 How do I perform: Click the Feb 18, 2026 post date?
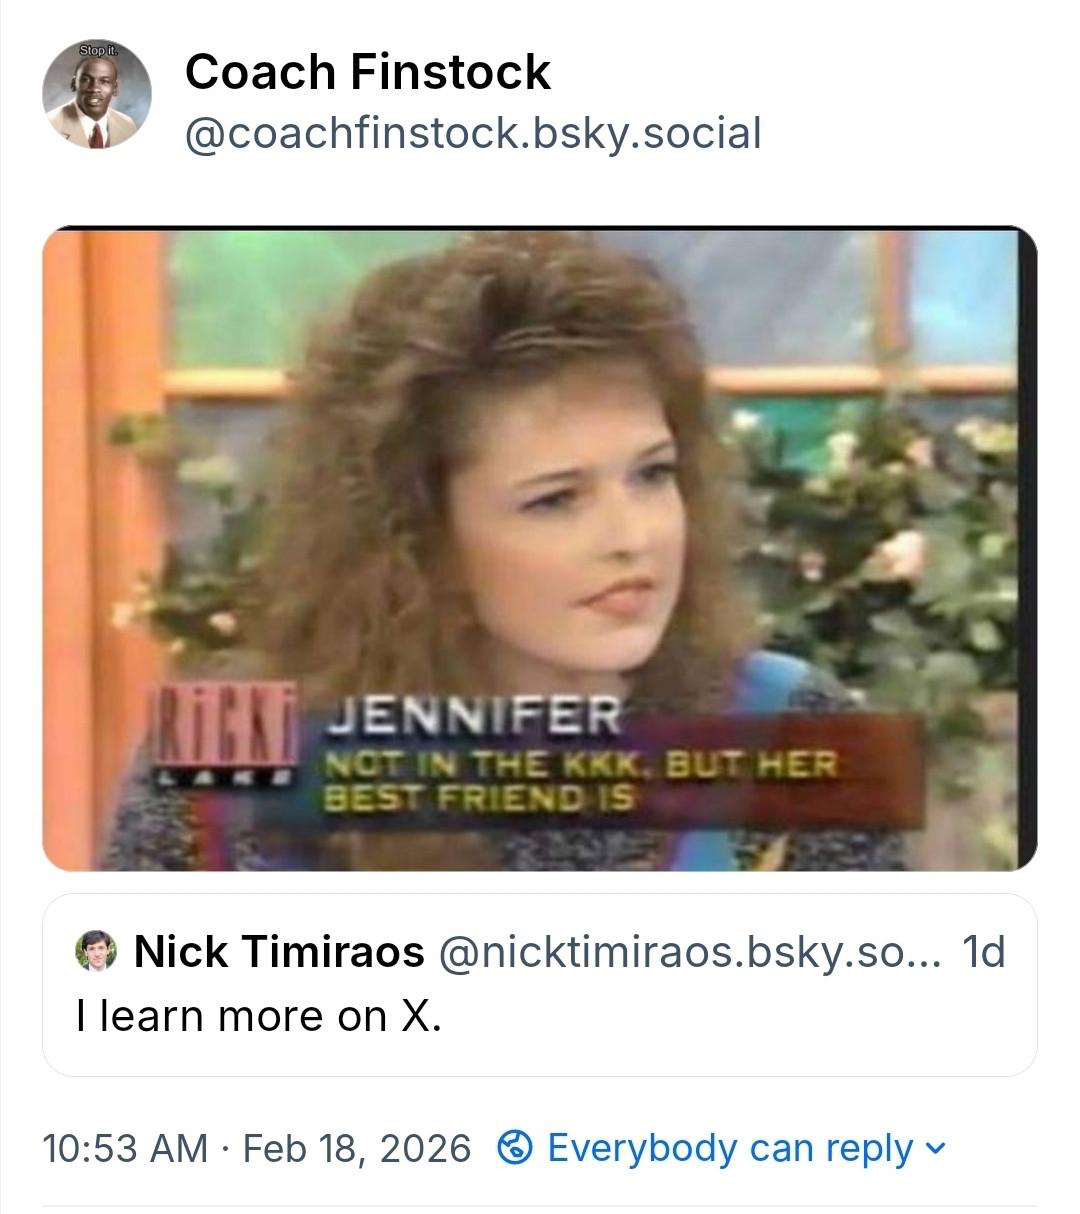356,1148
